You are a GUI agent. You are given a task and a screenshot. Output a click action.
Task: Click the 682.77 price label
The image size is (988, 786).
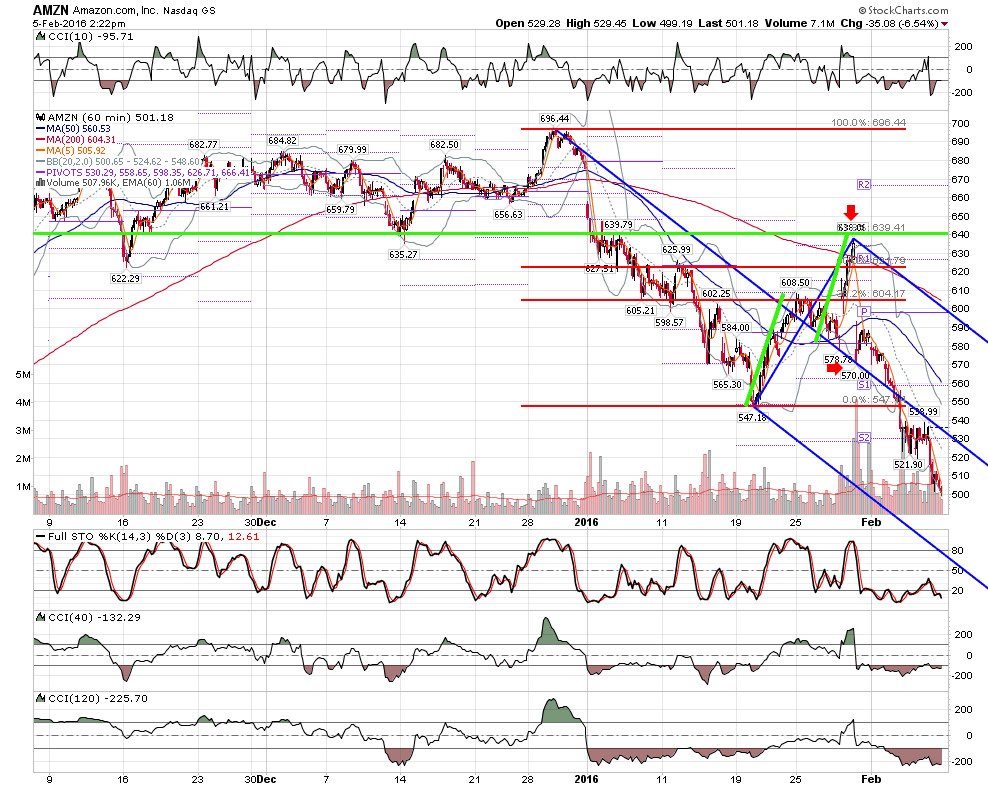pos(203,144)
